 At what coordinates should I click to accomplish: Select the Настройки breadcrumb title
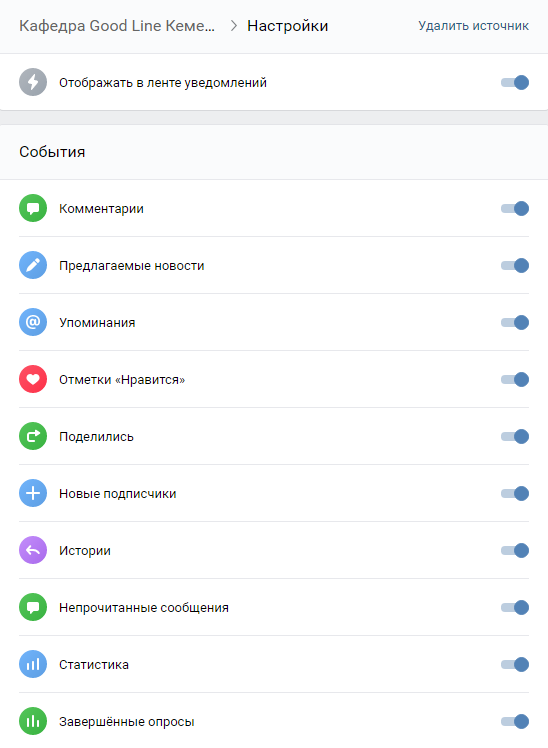click(288, 26)
